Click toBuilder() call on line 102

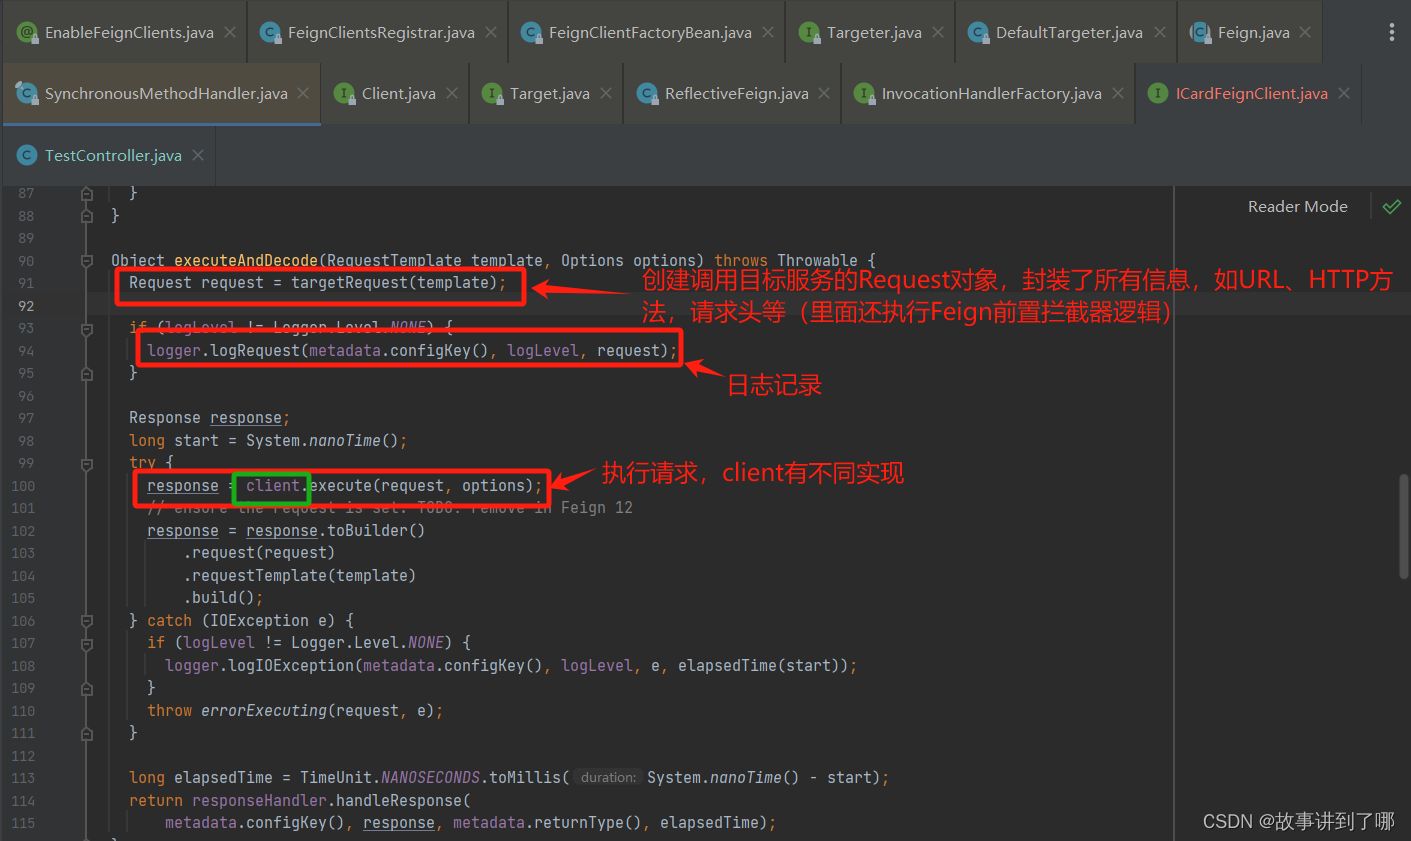(376, 531)
